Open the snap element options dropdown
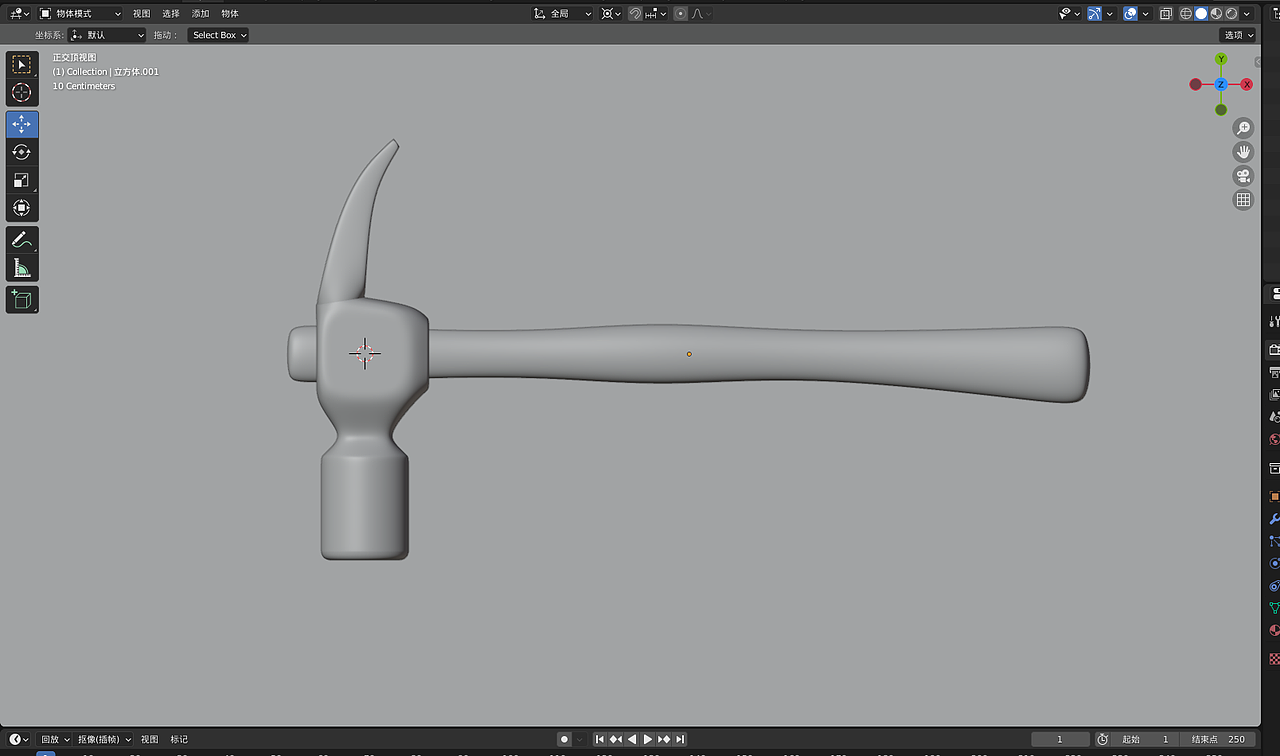The width and height of the screenshot is (1280, 756). pyautogui.click(x=656, y=14)
